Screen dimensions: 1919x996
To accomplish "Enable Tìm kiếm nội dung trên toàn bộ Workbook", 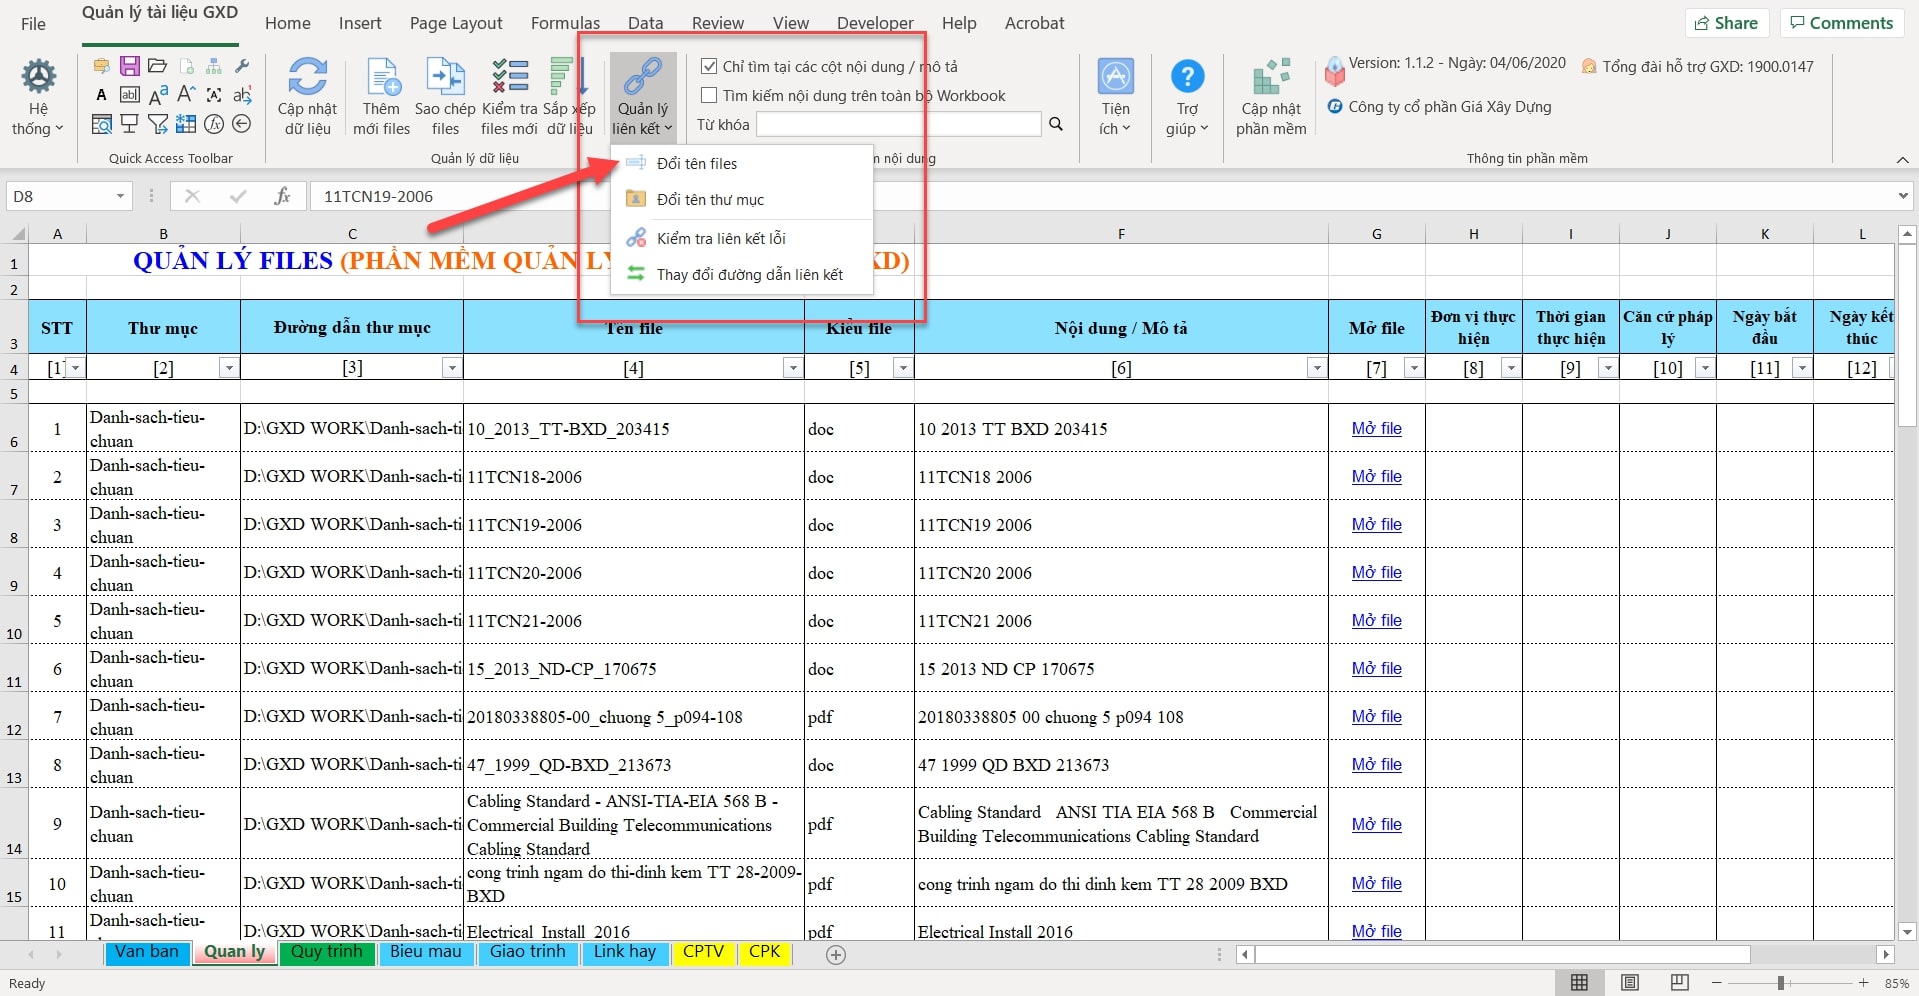I will [x=709, y=96].
